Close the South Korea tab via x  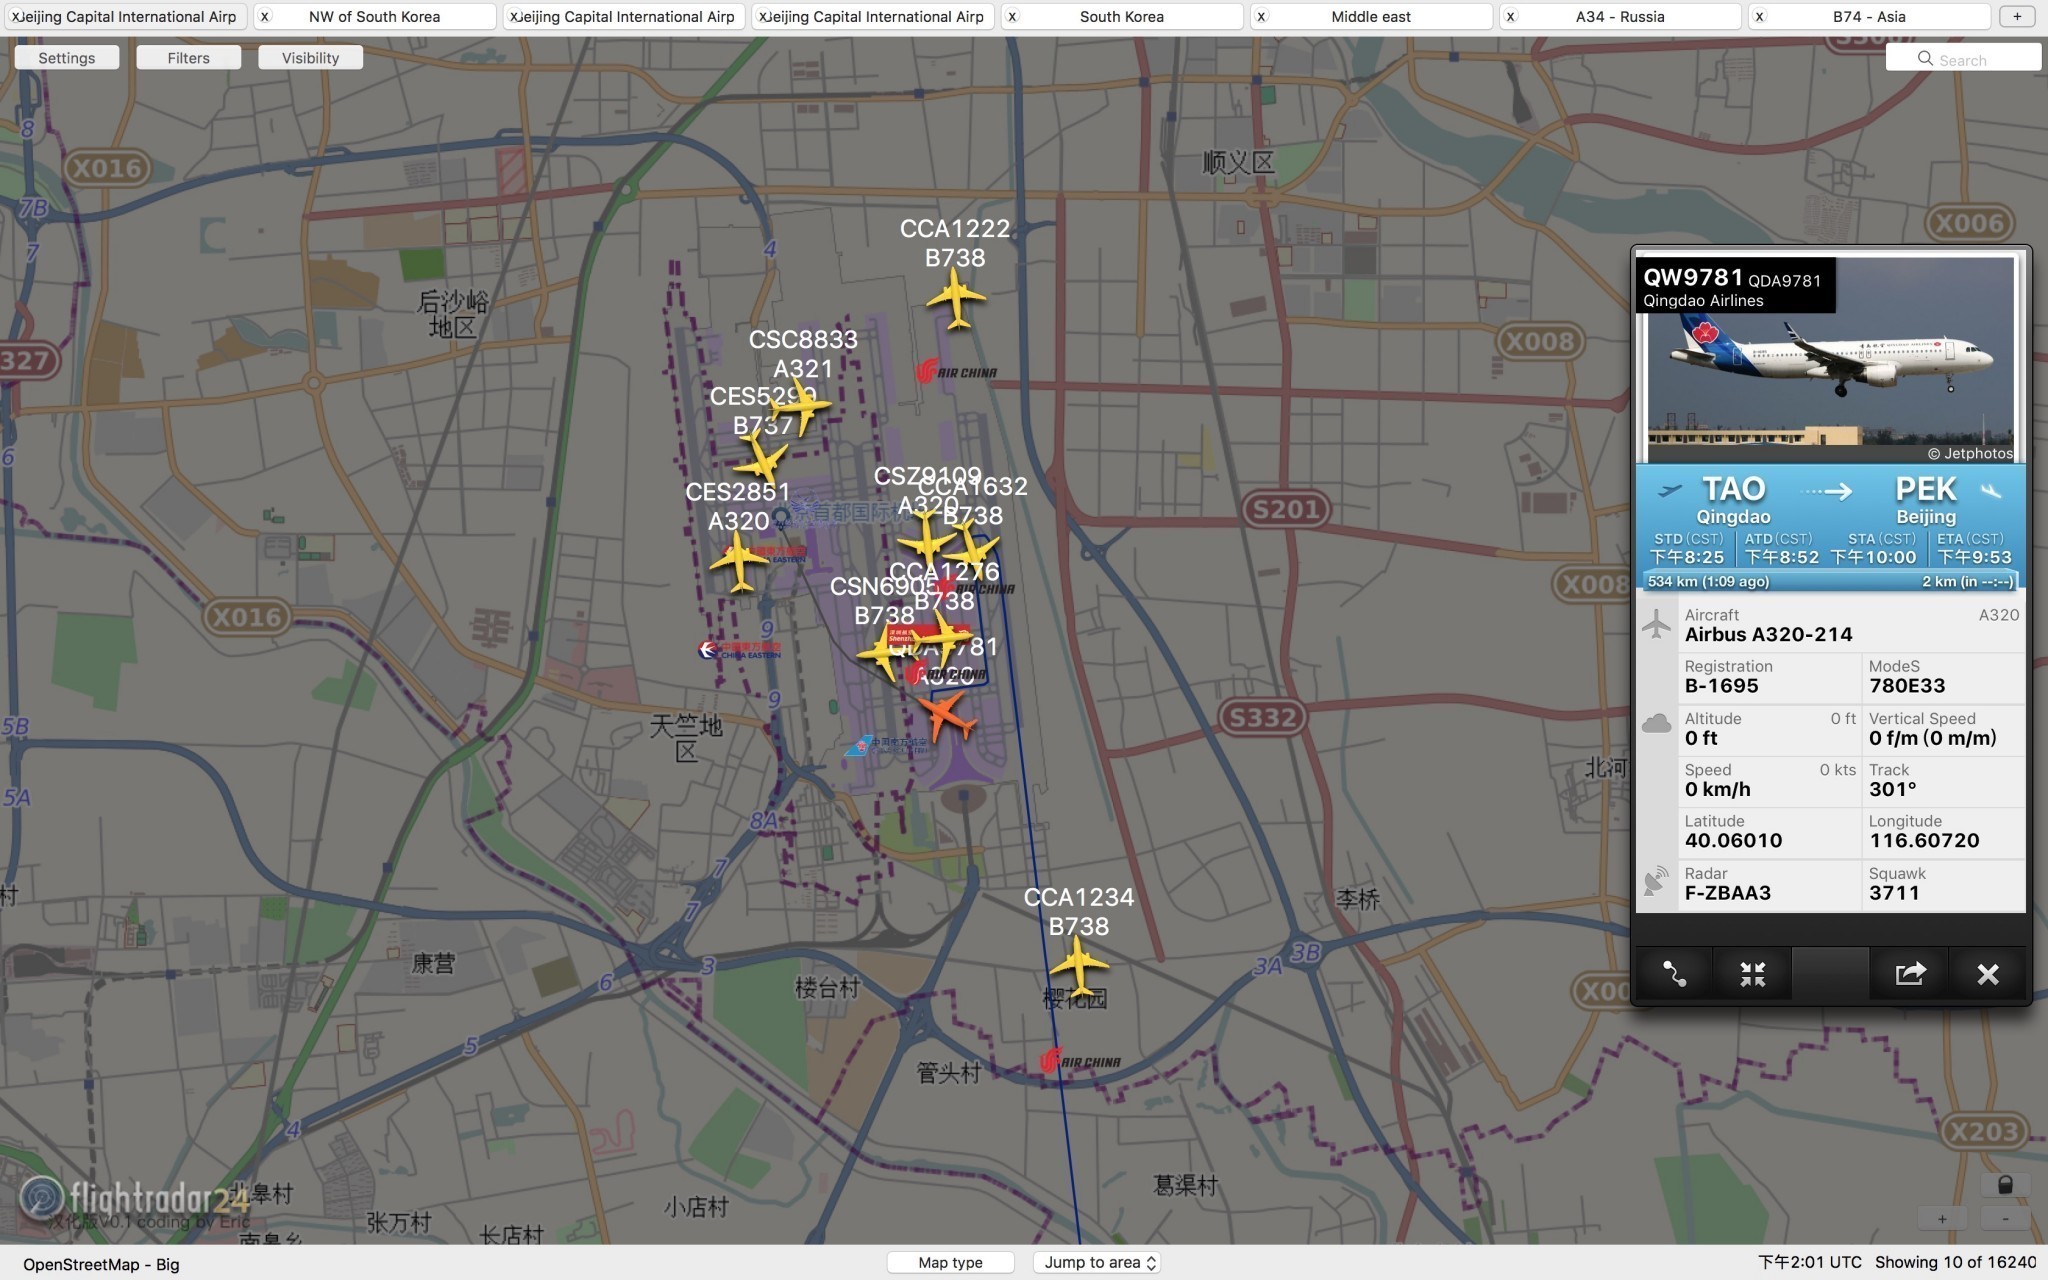pos(1012,17)
